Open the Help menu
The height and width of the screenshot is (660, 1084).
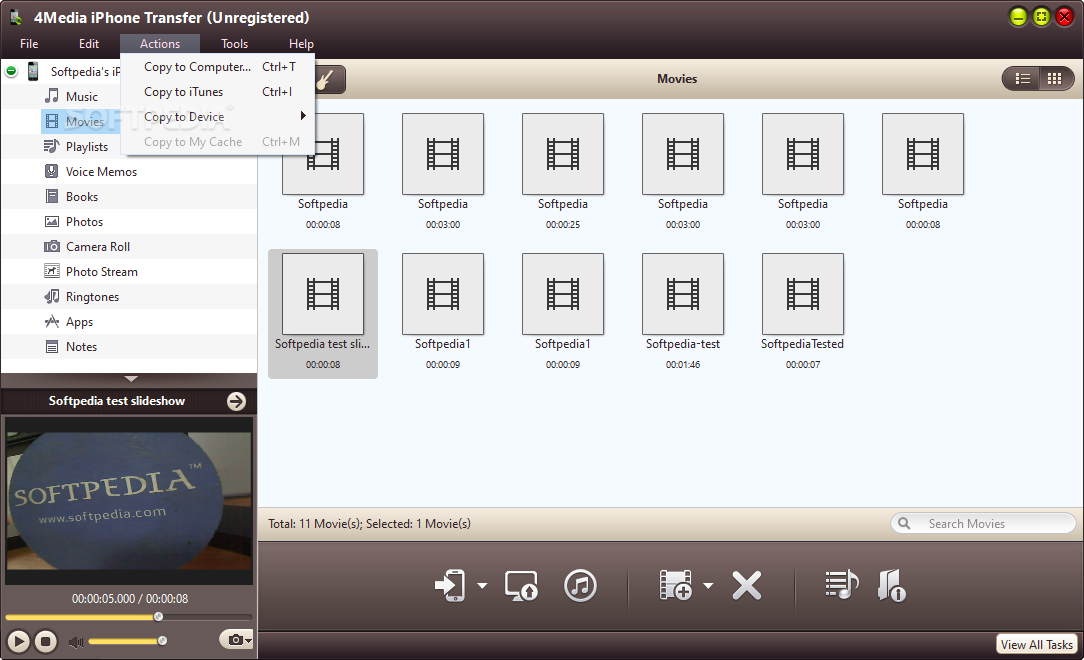click(301, 44)
